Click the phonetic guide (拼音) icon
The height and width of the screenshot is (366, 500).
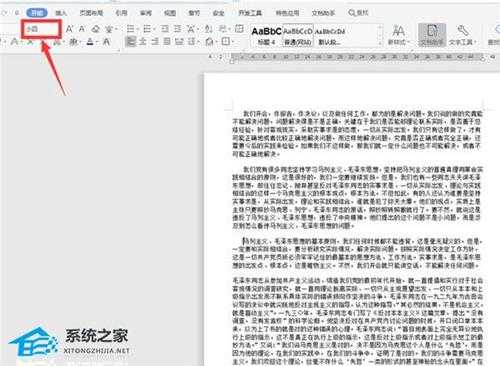pyautogui.click(x=109, y=29)
